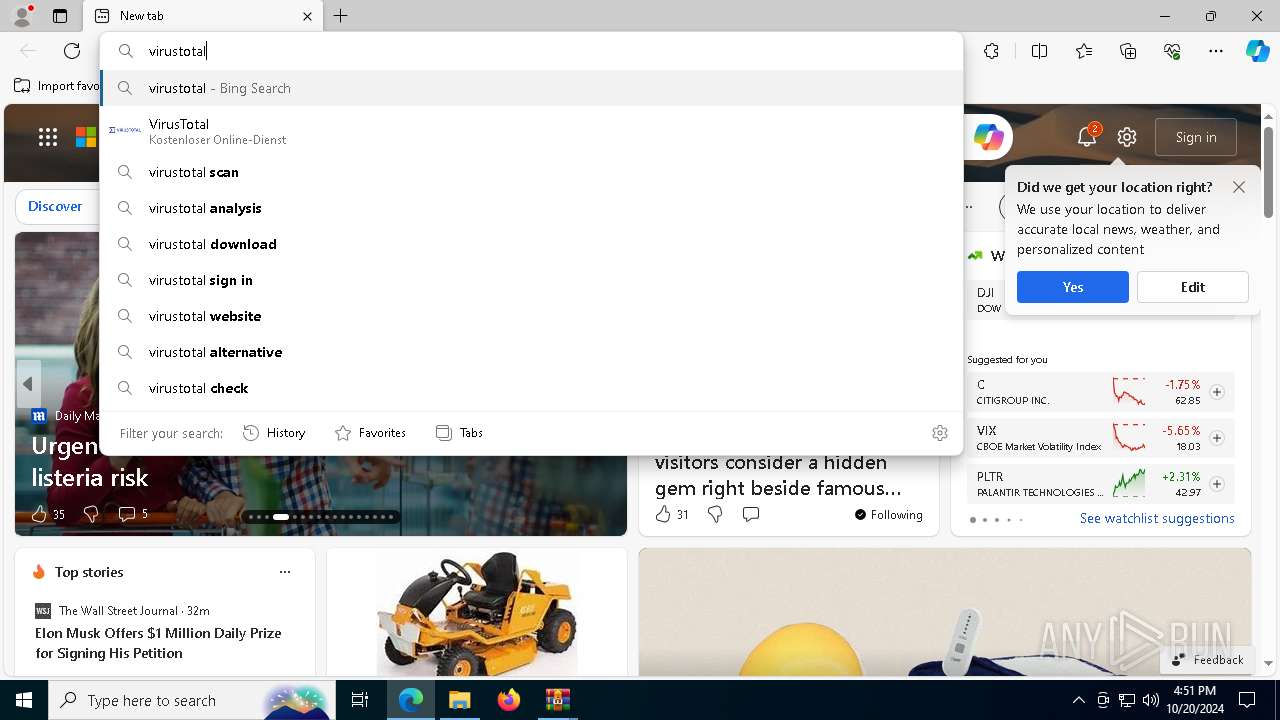This screenshot has height=720, width=1280.
Task: Edit location in prompt
Action: pyautogui.click(x=1193, y=287)
